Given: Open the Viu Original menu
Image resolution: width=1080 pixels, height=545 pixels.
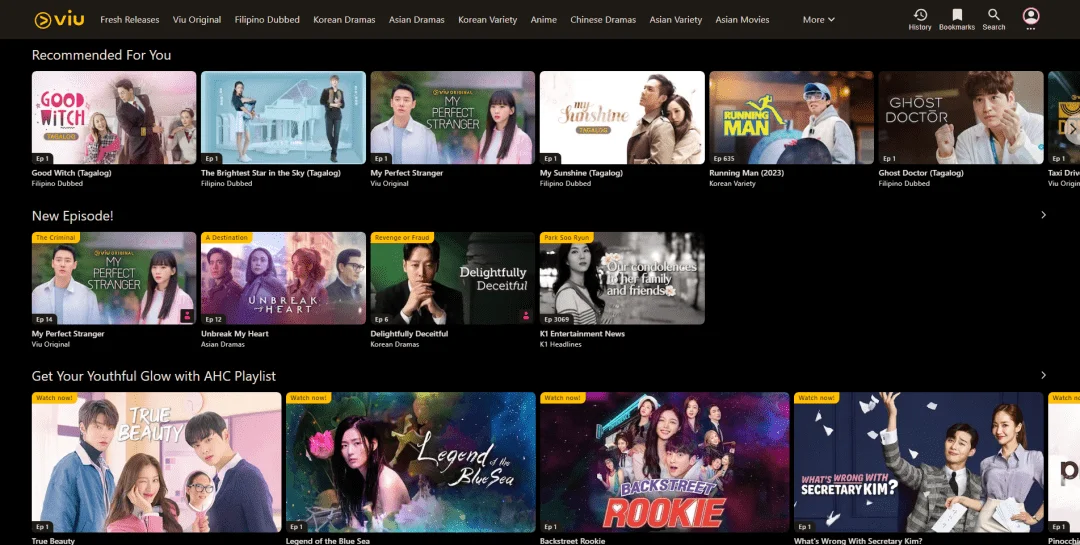Looking at the screenshot, I should 197,19.
